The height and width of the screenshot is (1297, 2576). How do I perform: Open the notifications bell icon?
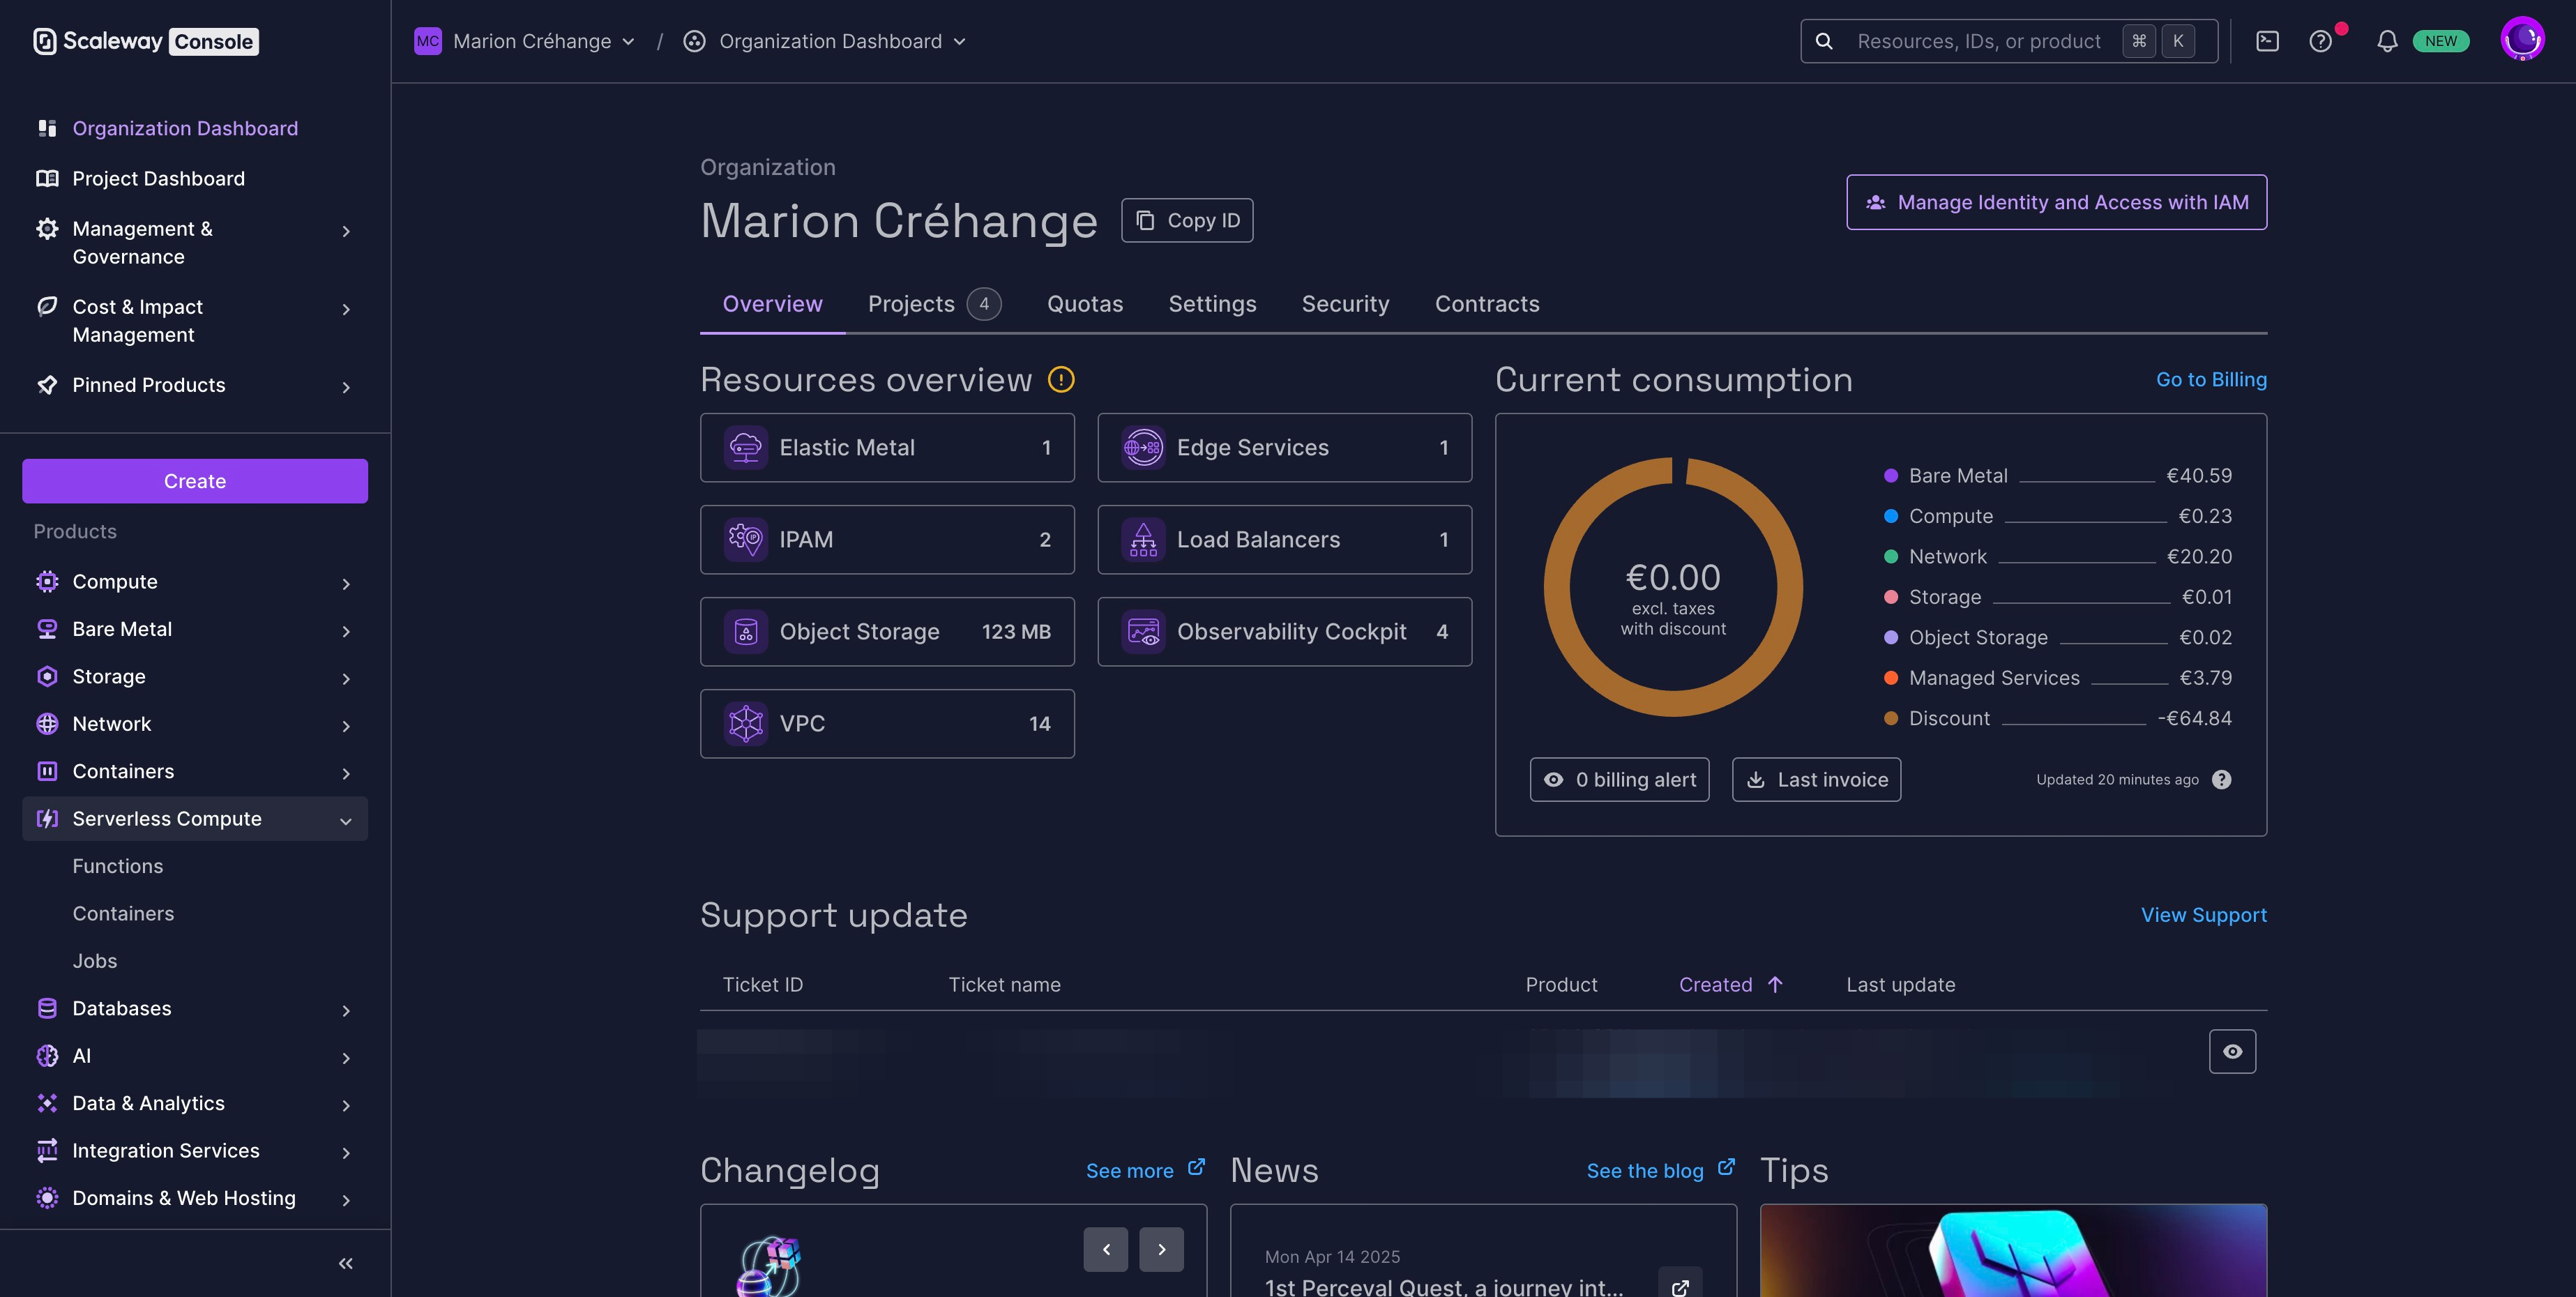pyautogui.click(x=2387, y=41)
